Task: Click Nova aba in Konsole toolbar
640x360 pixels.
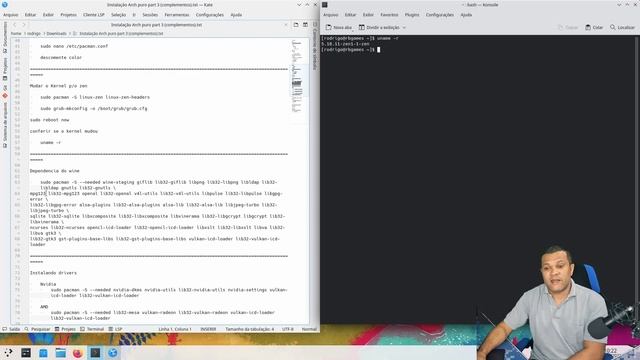Action: (x=339, y=27)
